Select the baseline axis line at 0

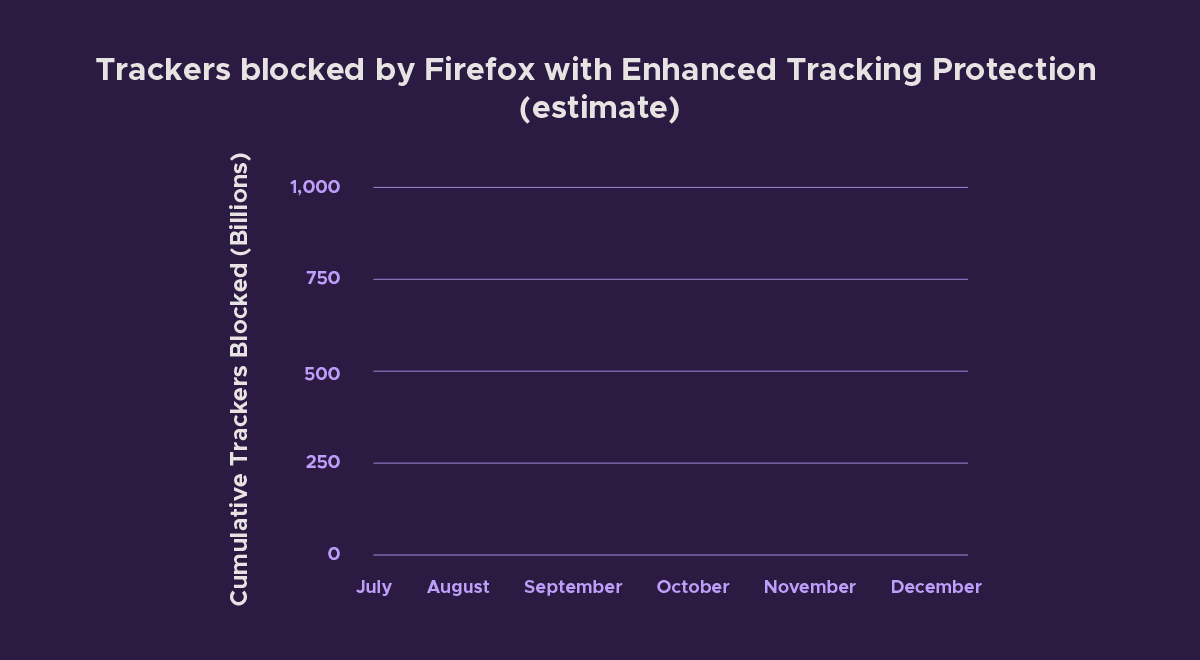tap(670, 555)
